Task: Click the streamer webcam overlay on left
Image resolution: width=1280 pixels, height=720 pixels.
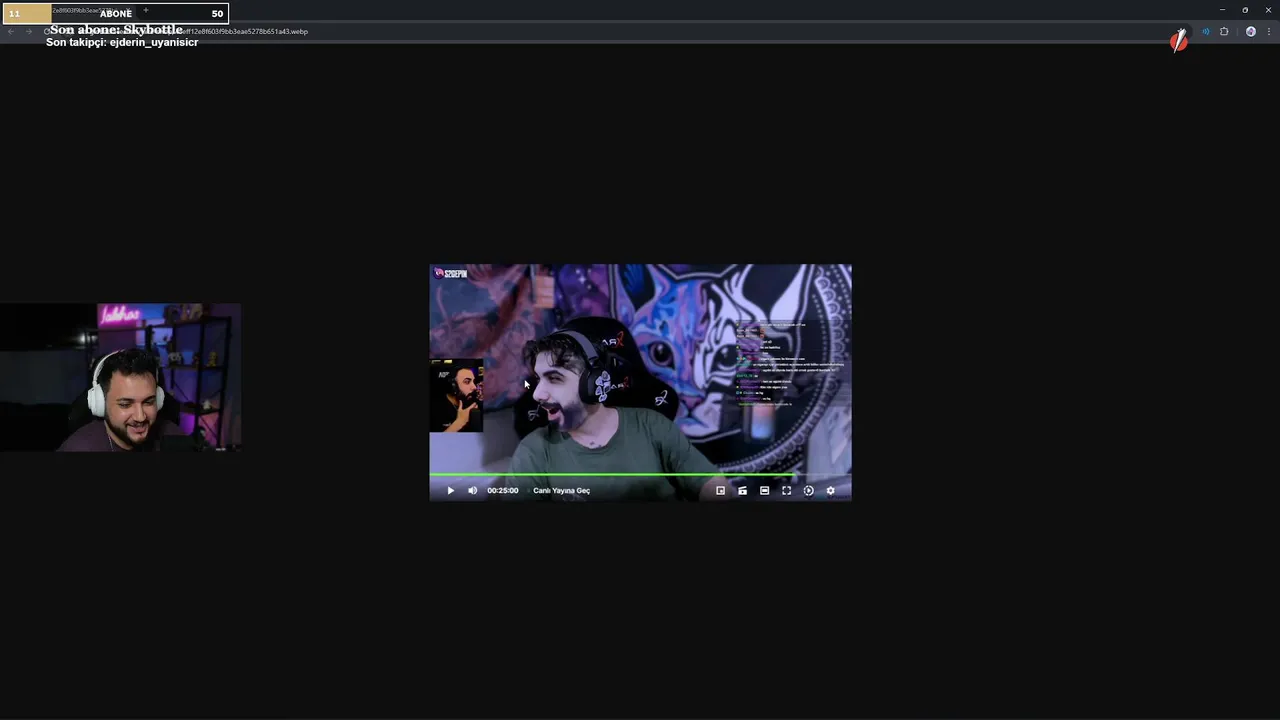Action: click(120, 378)
